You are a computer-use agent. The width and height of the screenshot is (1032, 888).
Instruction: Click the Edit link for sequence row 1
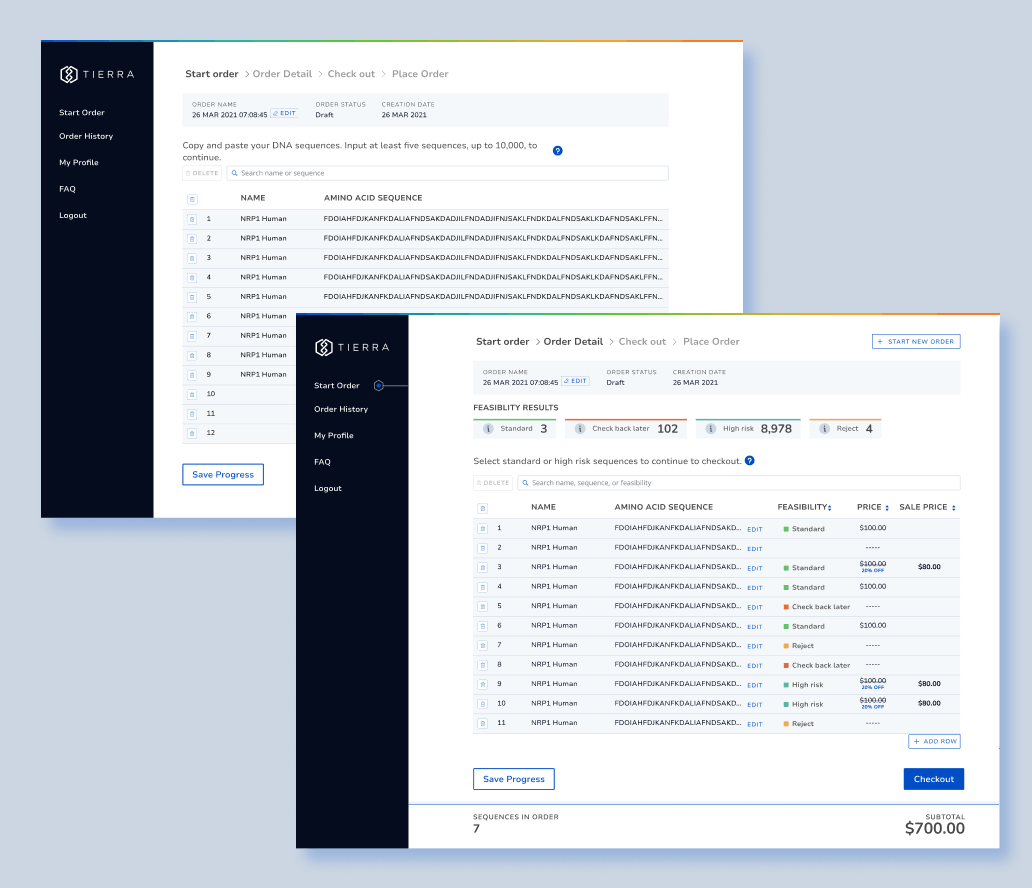pyautogui.click(x=755, y=529)
